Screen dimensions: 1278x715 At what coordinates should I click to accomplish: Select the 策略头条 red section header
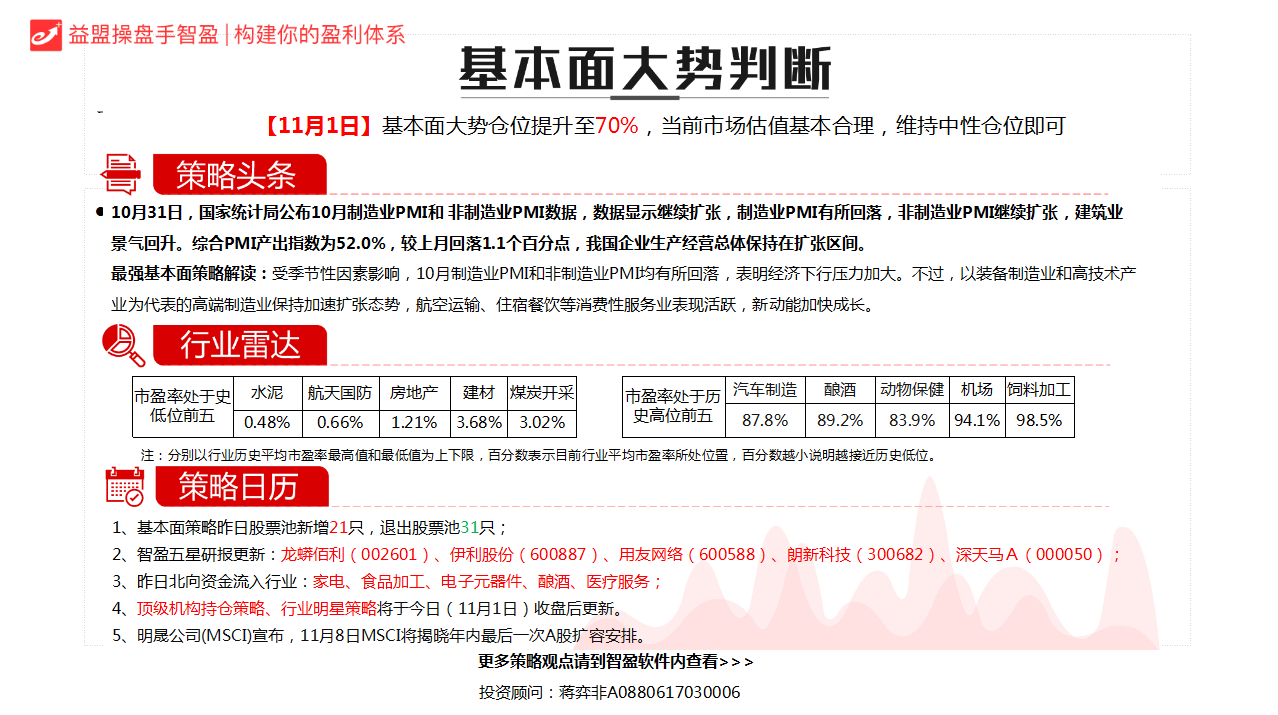pyautogui.click(x=238, y=175)
